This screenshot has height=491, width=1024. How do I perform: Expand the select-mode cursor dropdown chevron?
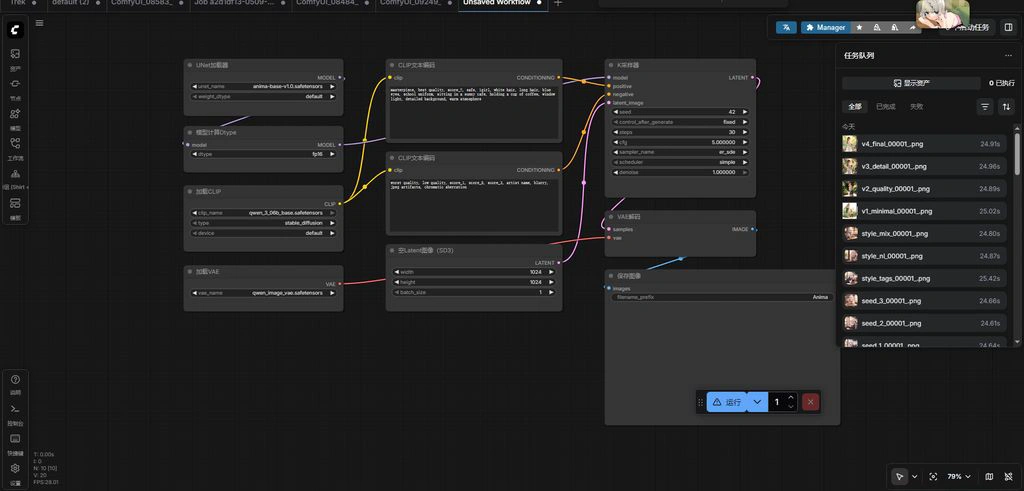pyautogui.click(x=914, y=477)
